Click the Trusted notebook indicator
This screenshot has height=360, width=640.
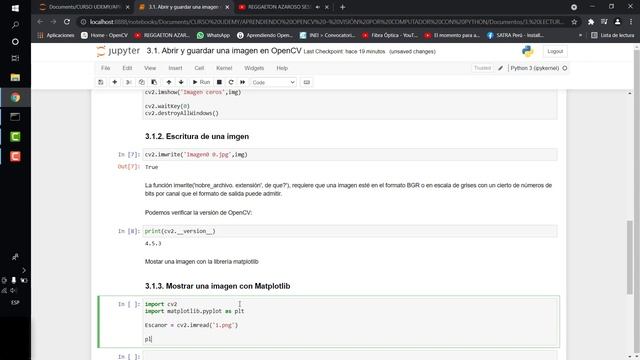tap(482, 68)
